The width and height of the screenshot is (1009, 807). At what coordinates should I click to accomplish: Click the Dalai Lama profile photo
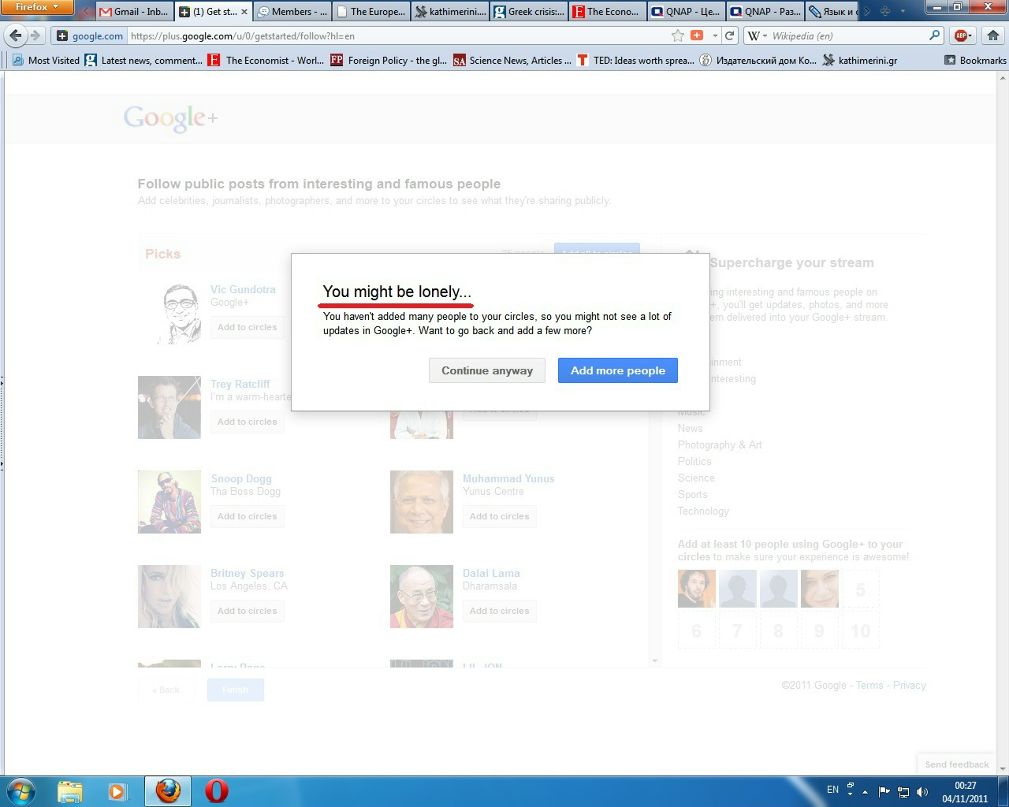421,597
